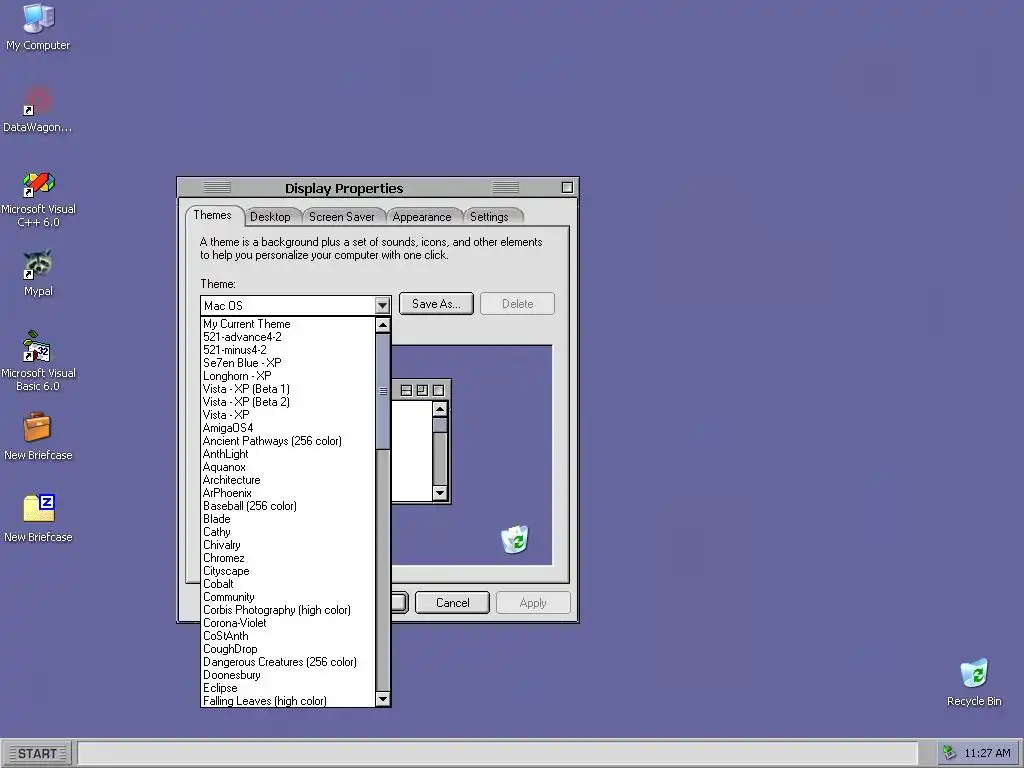1024x768 pixels.
Task: Select the Cityscape theme
Action: tap(288, 571)
